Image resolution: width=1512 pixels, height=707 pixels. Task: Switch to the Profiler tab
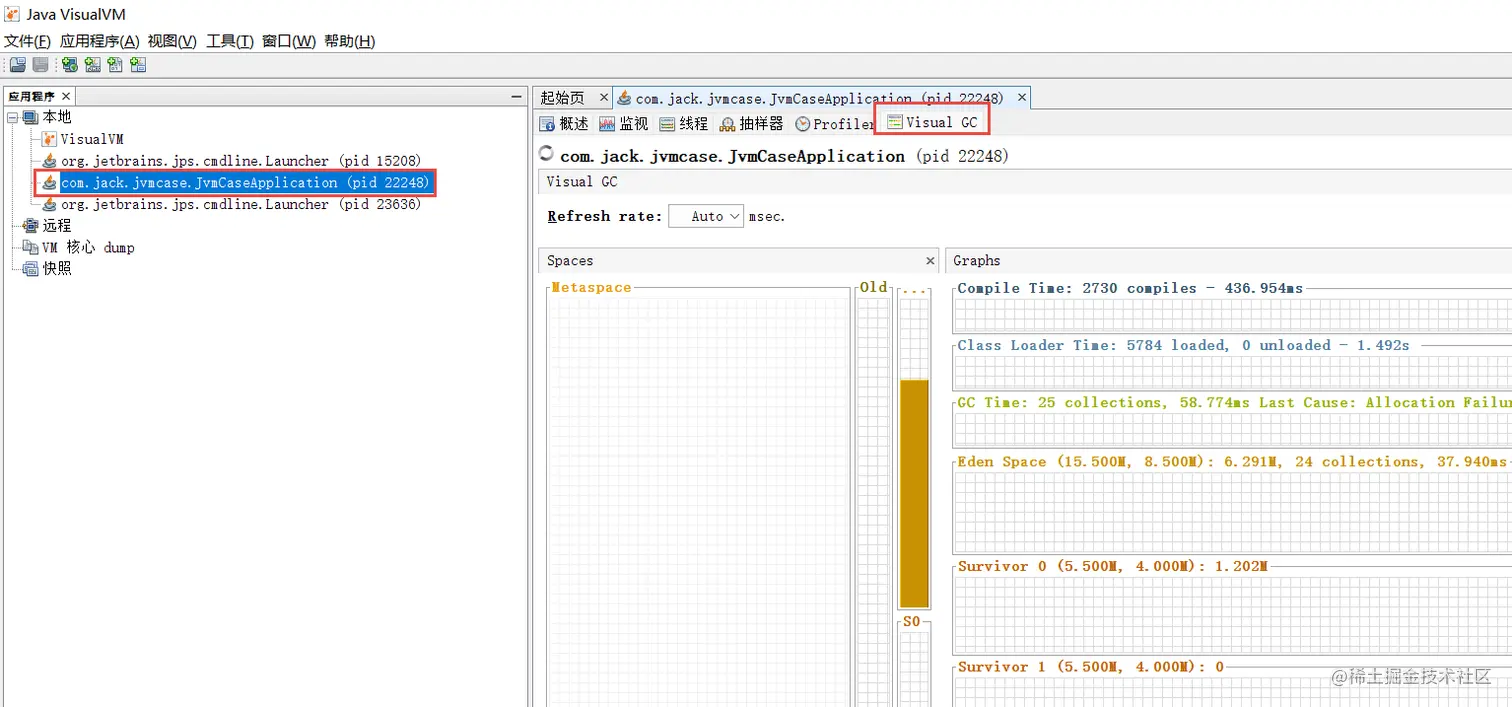tap(834, 124)
